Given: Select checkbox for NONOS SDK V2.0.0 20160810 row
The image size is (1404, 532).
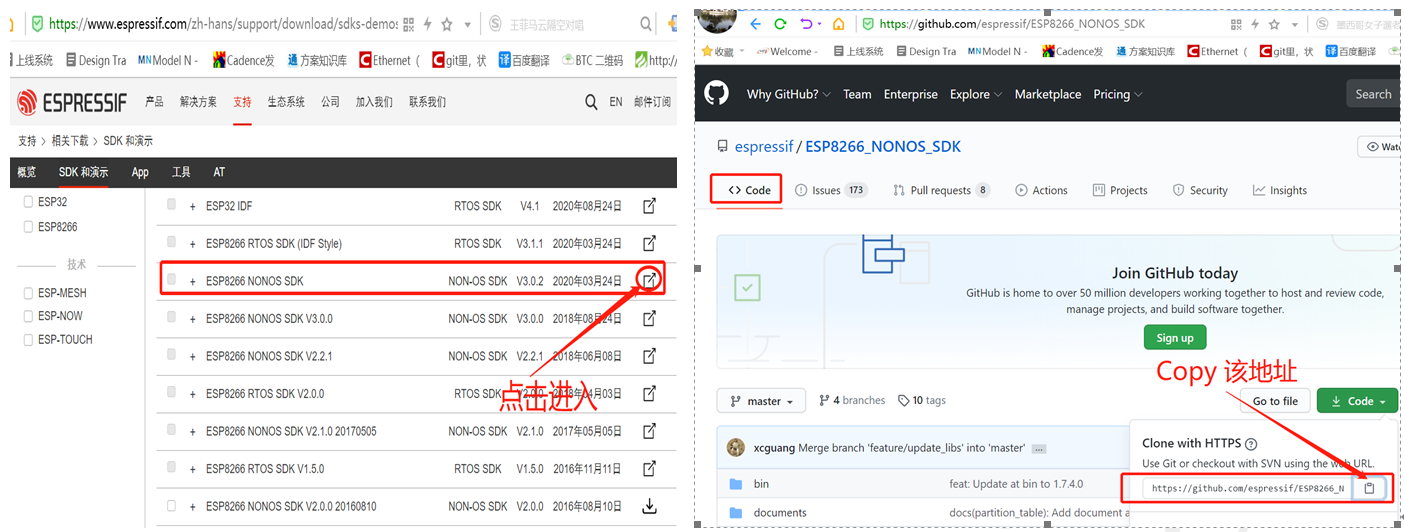Looking at the screenshot, I should 172,506.
